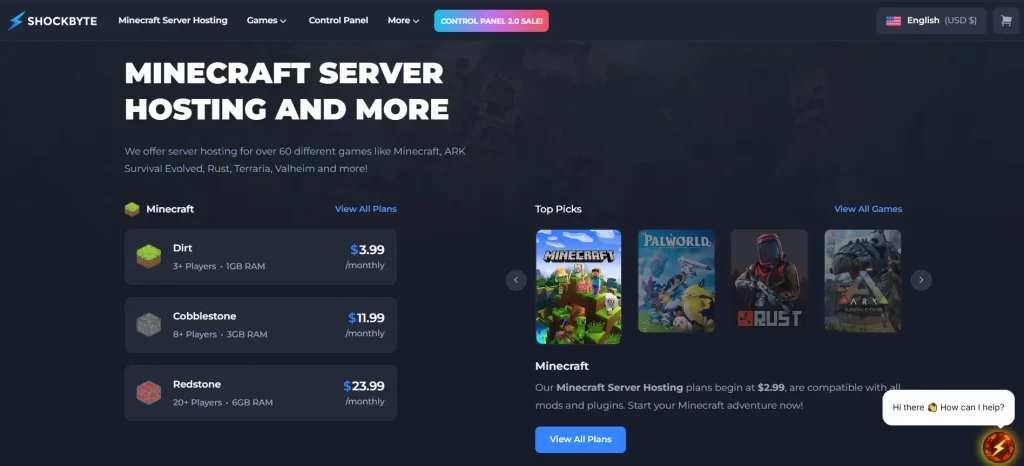The height and width of the screenshot is (466, 1024).
Task: Click the US flag language icon
Action: 893,21
